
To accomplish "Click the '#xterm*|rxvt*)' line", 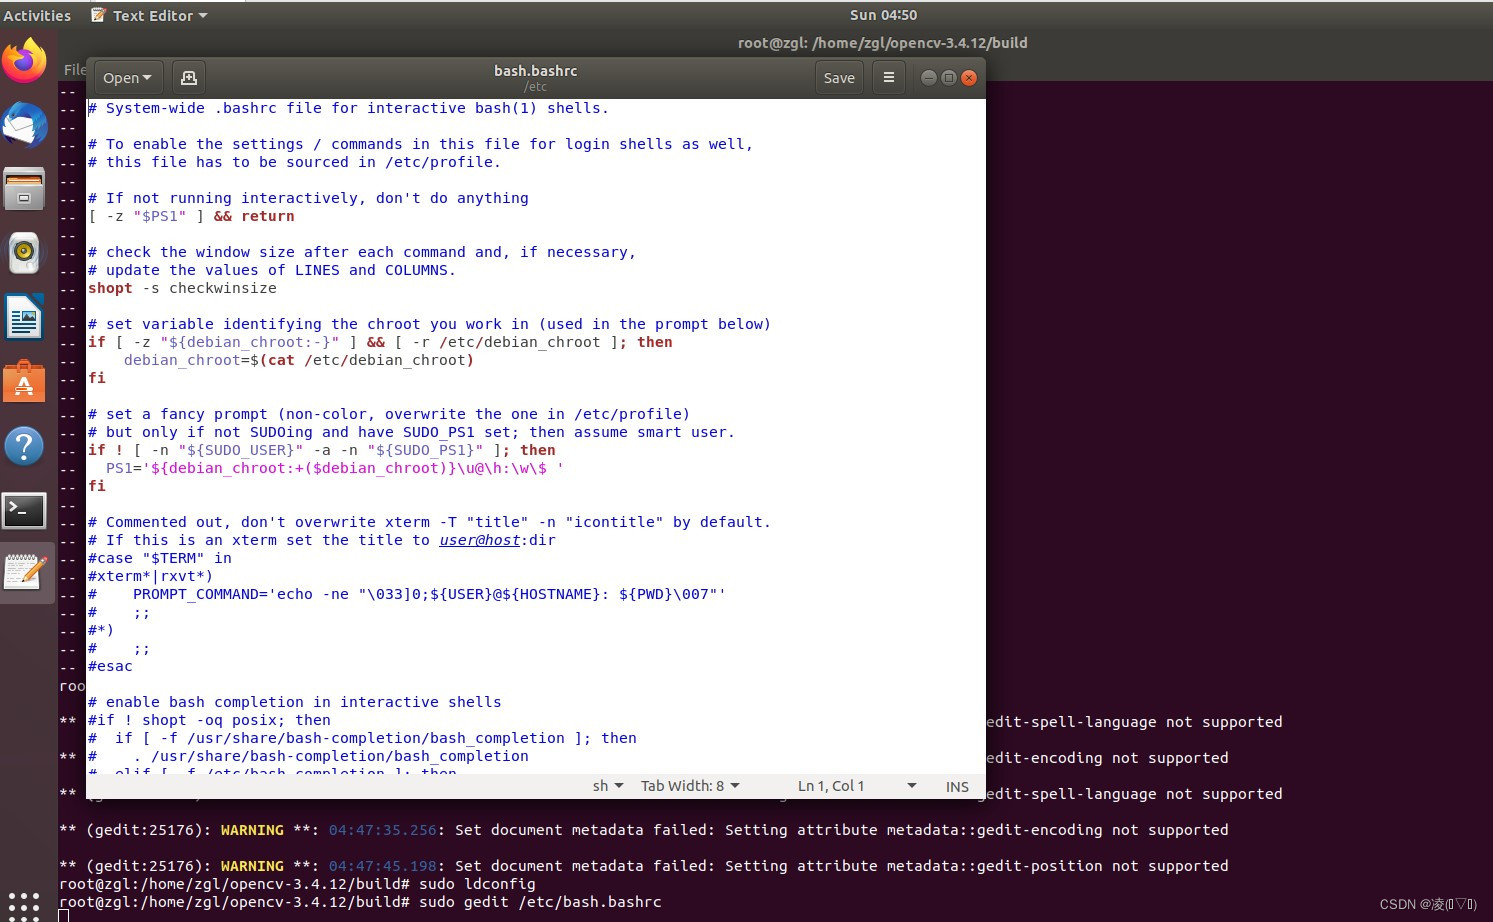I will tap(150, 576).
